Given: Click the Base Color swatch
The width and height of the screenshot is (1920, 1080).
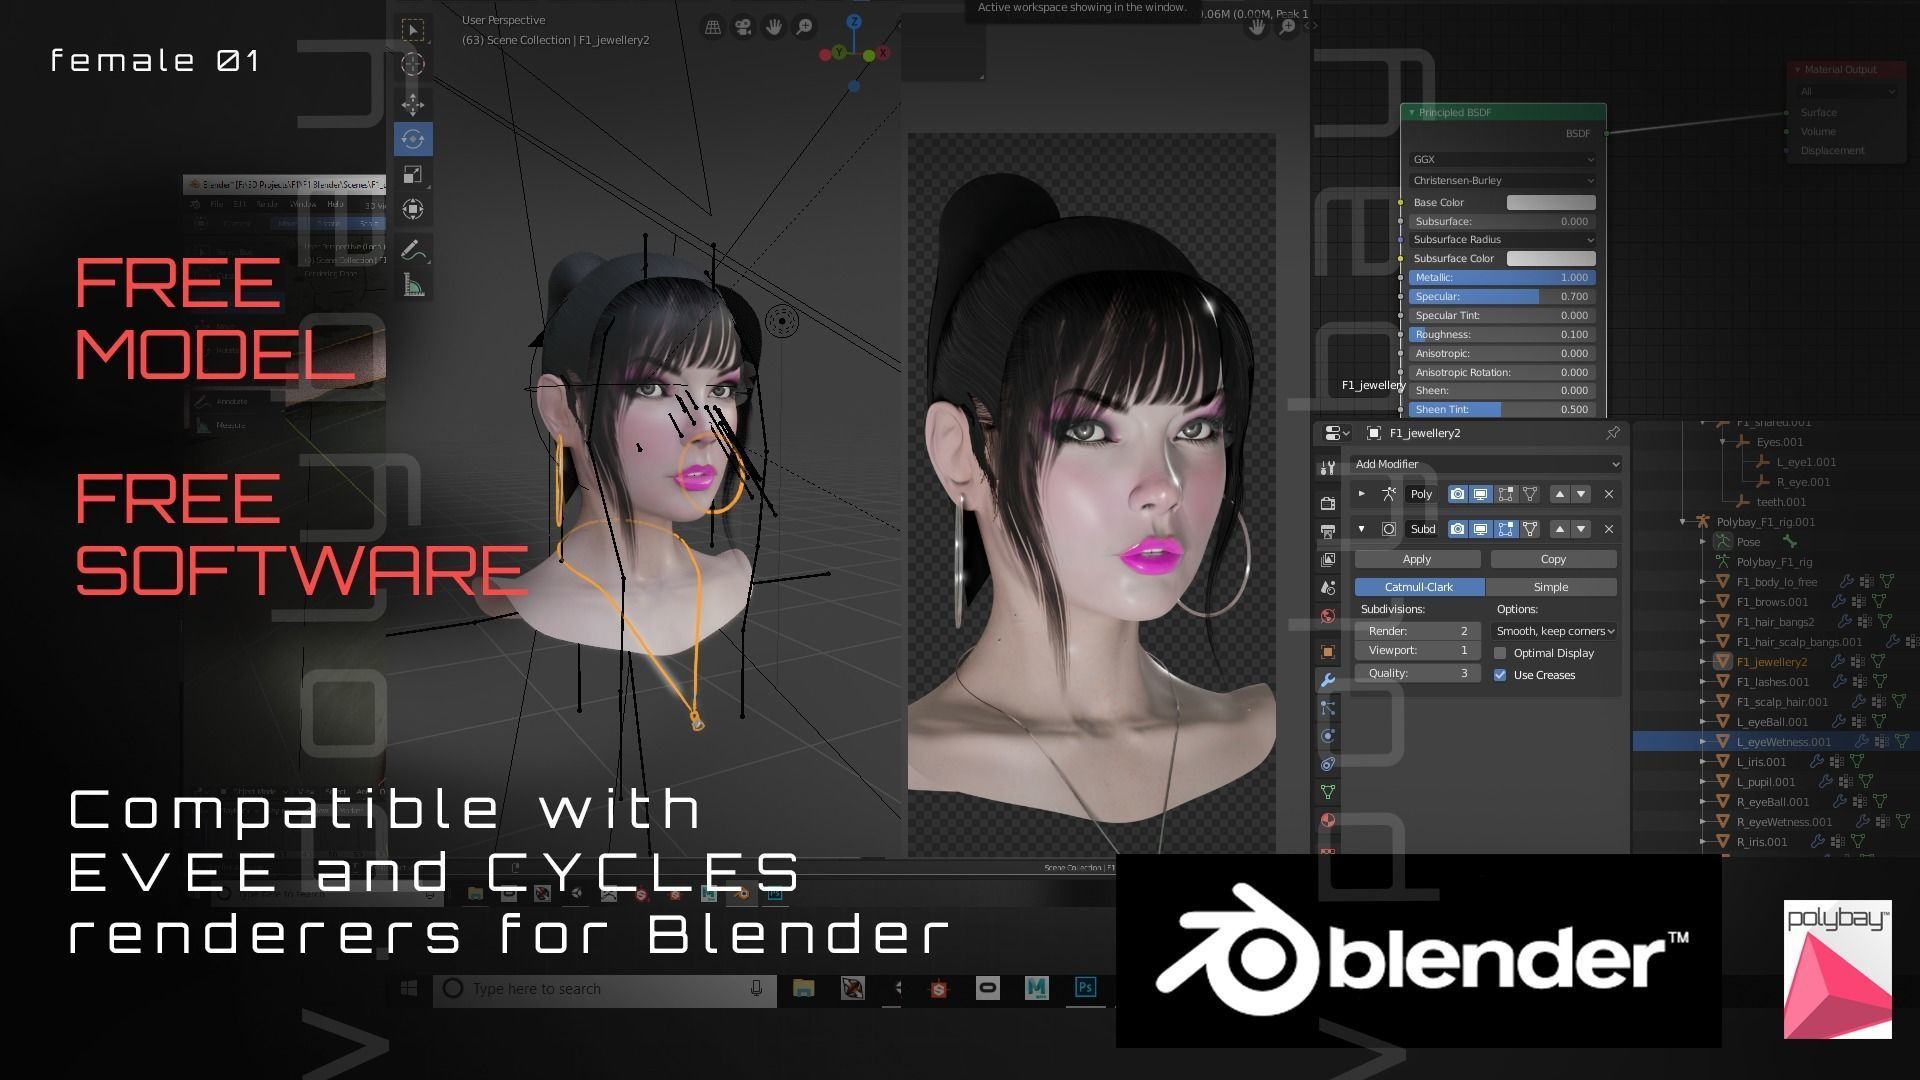Looking at the screenshot, I should [x=1551, y=202].
